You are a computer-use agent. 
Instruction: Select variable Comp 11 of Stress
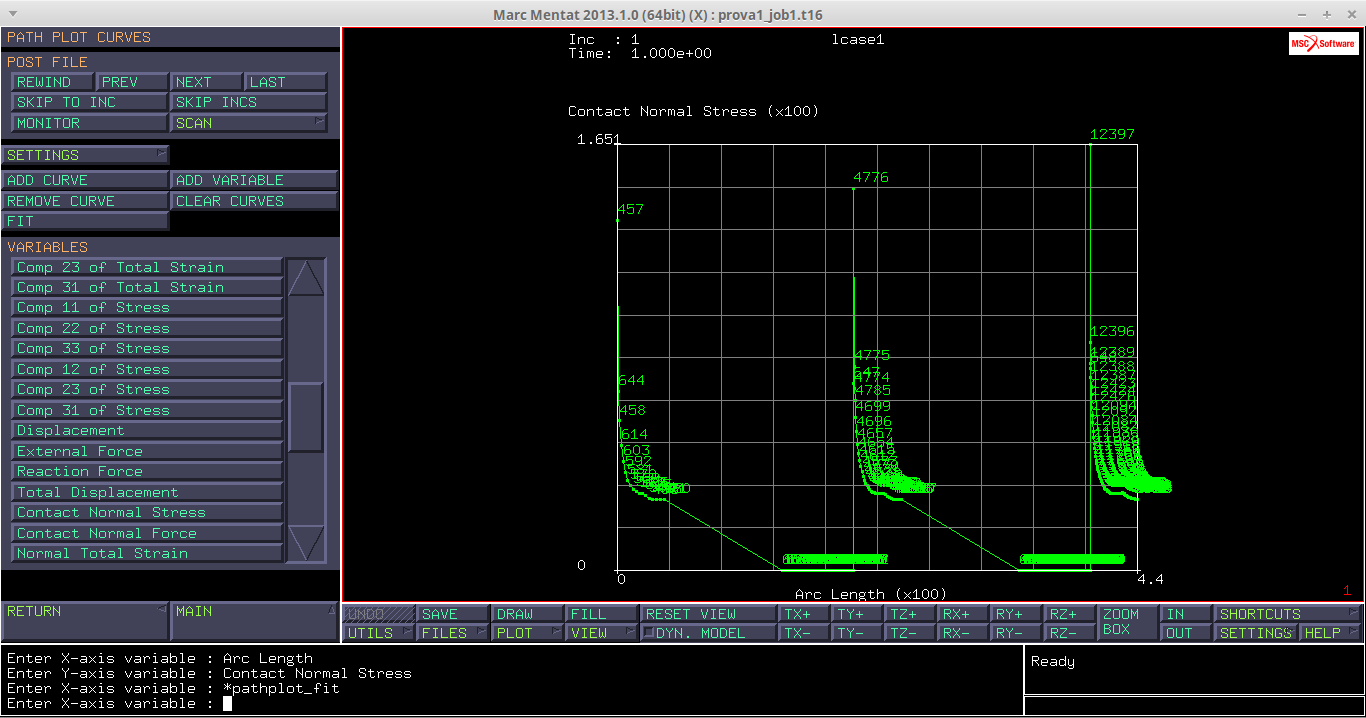pos(148,308)
